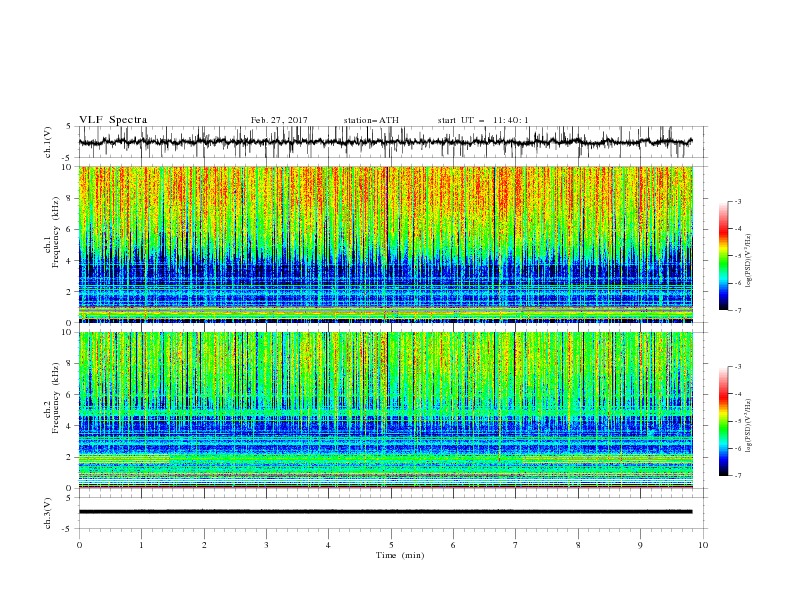Click the ch.3 flat voltage trace
This screenshot has height=612, width=792.
(x=386, y=512)
